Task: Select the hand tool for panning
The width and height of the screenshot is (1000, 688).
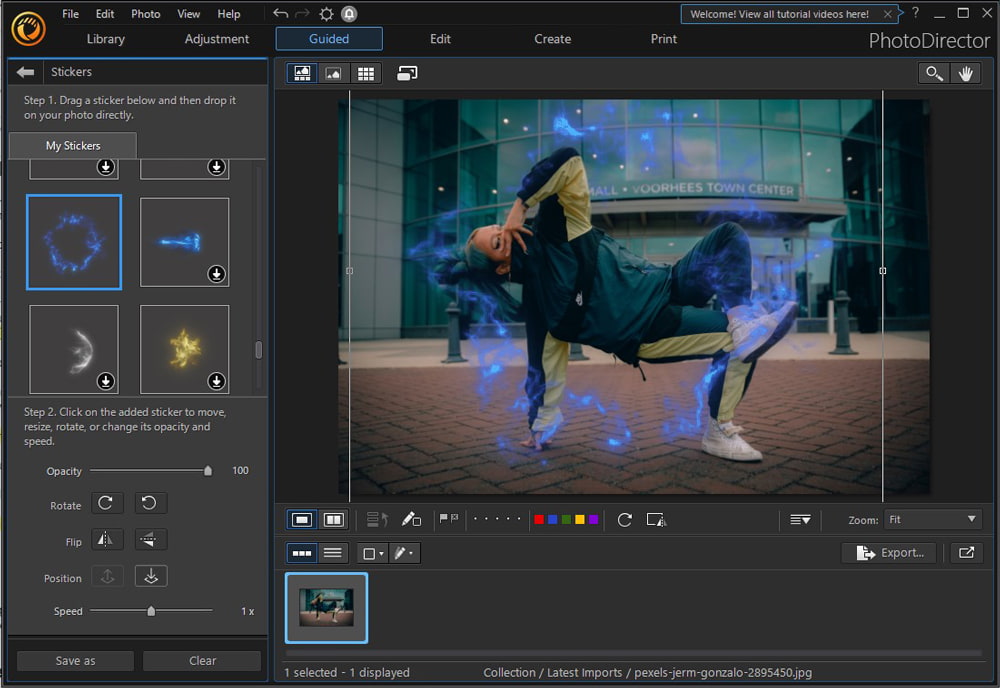Action: (966, 72)
